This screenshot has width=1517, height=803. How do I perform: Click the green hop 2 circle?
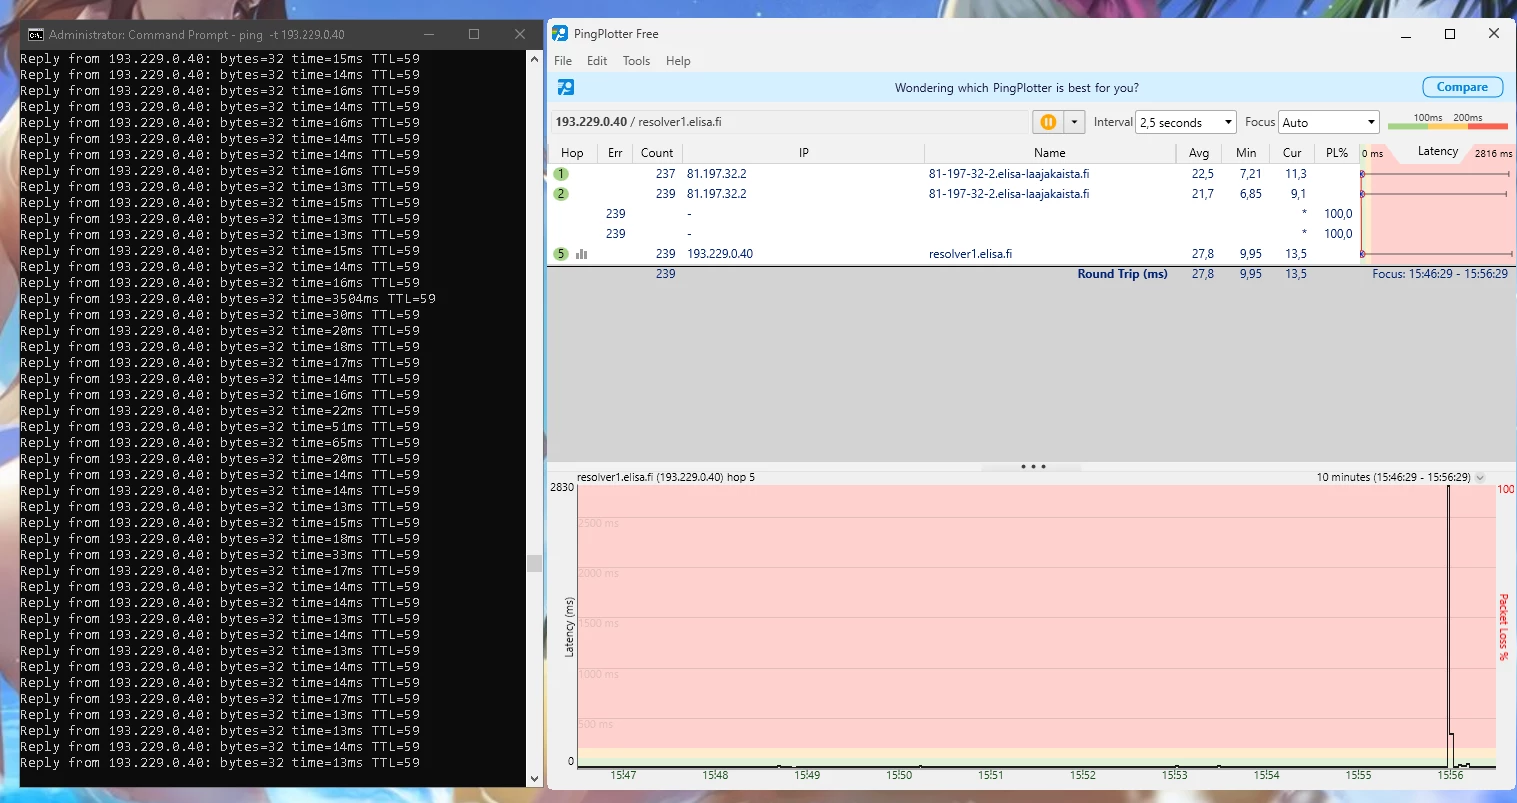pos(561,194)
